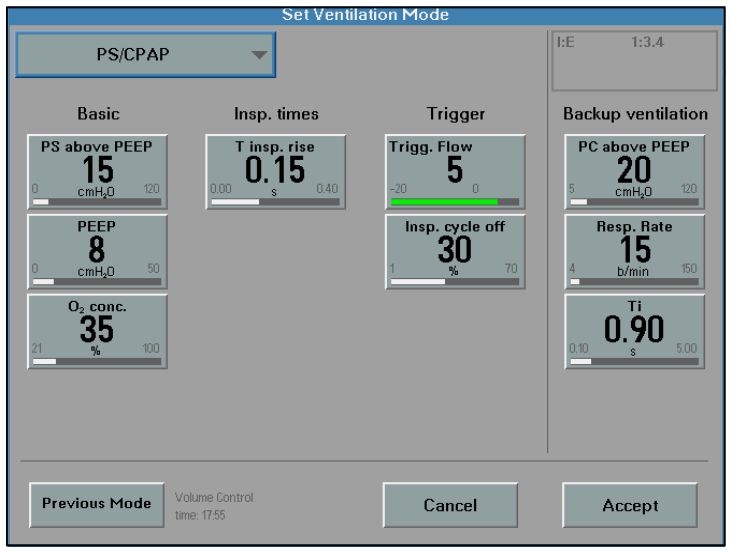Select the PS above PEEP setting
Viewport: 730px width, 551px height.
96,171
